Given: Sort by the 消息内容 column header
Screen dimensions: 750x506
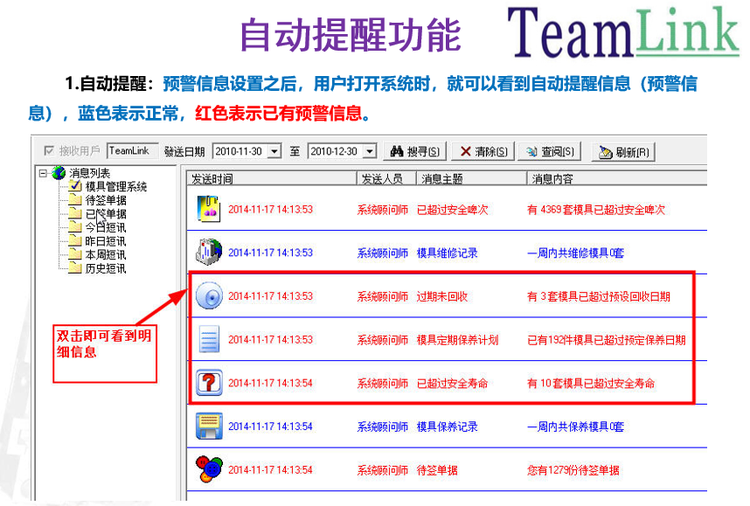Looking at the screenshot, I should [617, 179].
